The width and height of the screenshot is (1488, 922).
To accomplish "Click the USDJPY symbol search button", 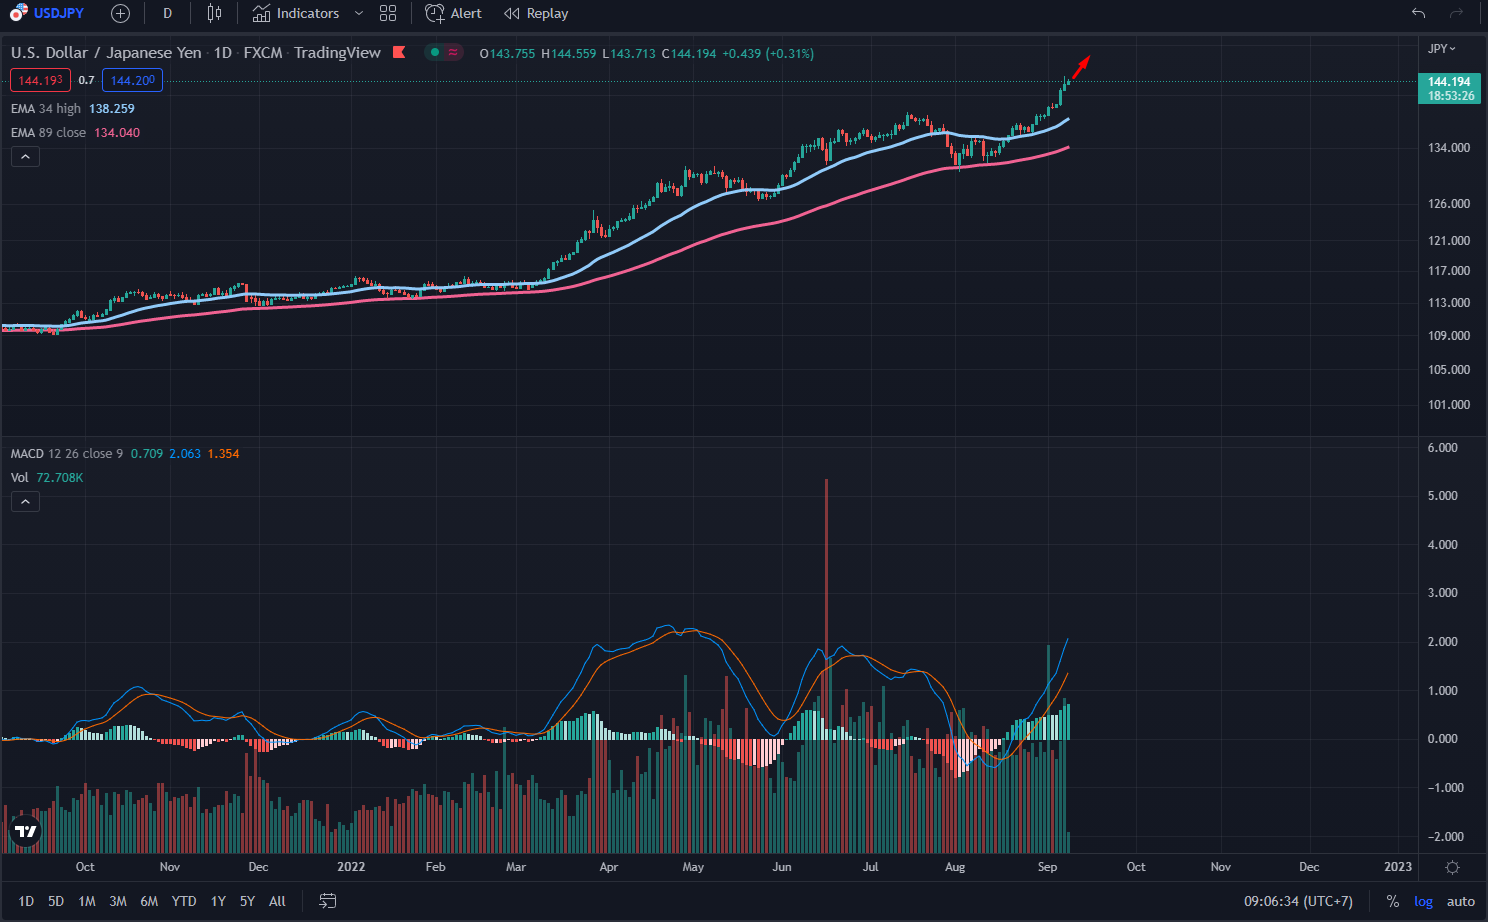I will 48,13.
